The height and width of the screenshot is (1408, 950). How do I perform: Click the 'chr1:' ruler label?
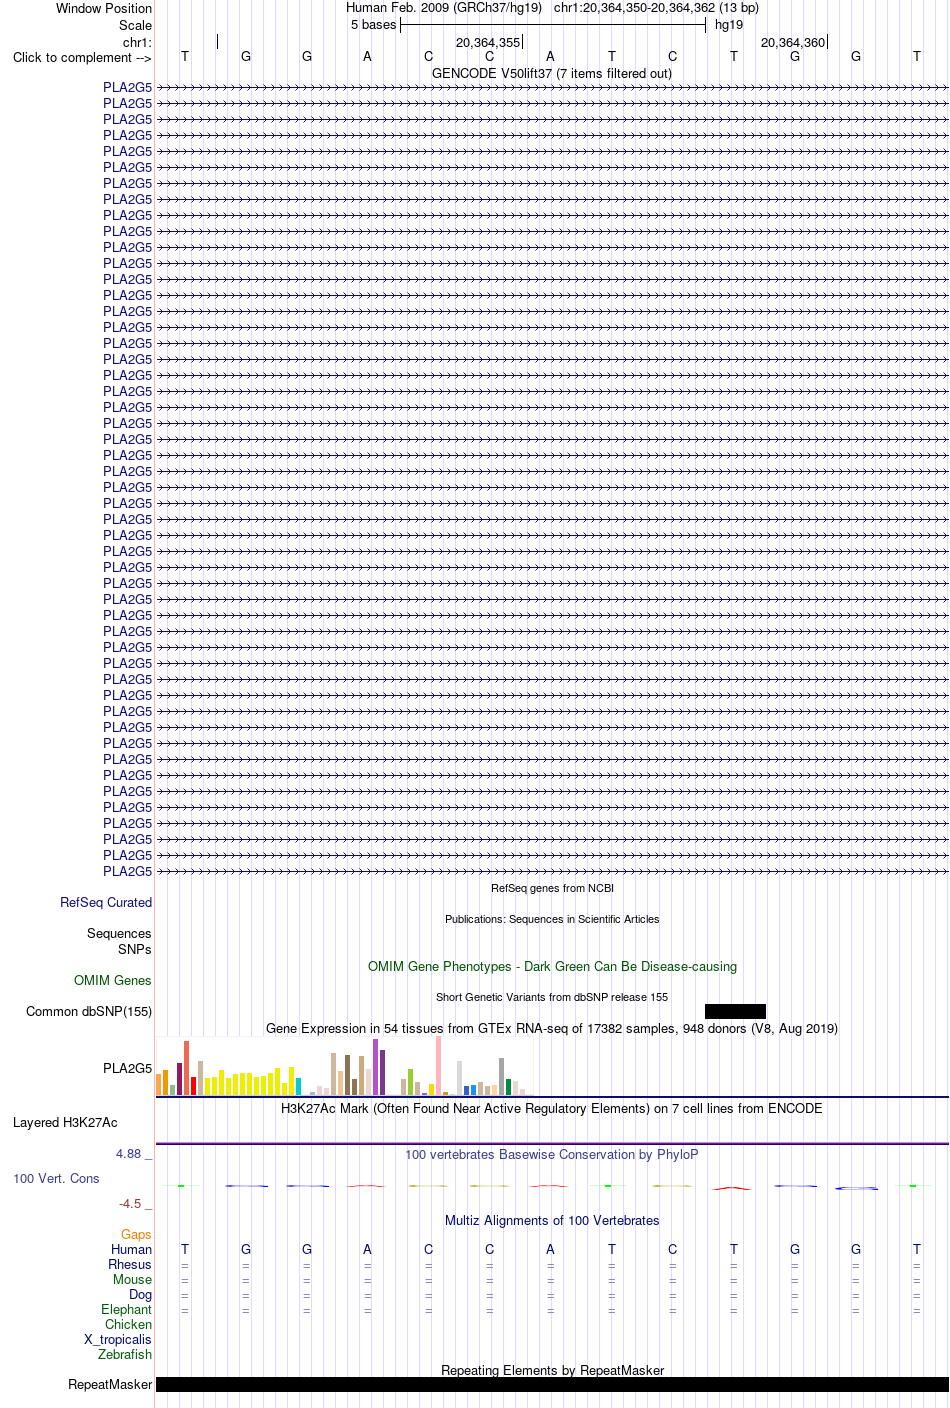[138, 42]
